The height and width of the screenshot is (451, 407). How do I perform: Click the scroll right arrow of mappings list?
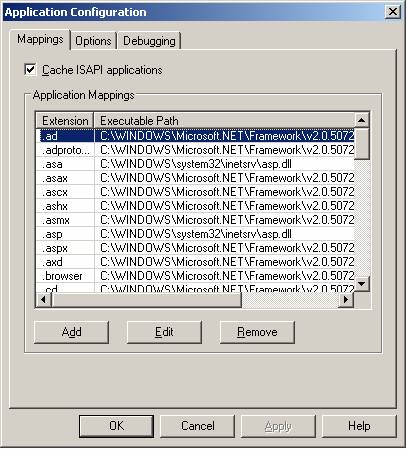(x=346, y=300)
